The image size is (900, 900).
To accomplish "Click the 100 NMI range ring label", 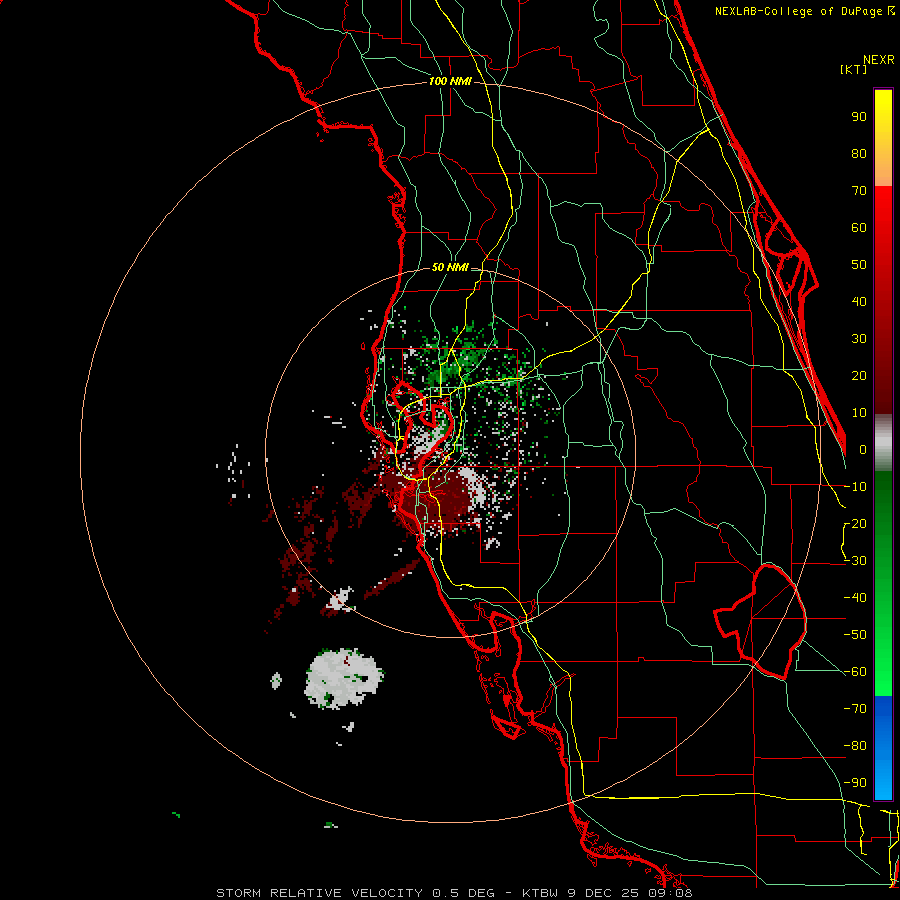I will [x=451, y=82].
